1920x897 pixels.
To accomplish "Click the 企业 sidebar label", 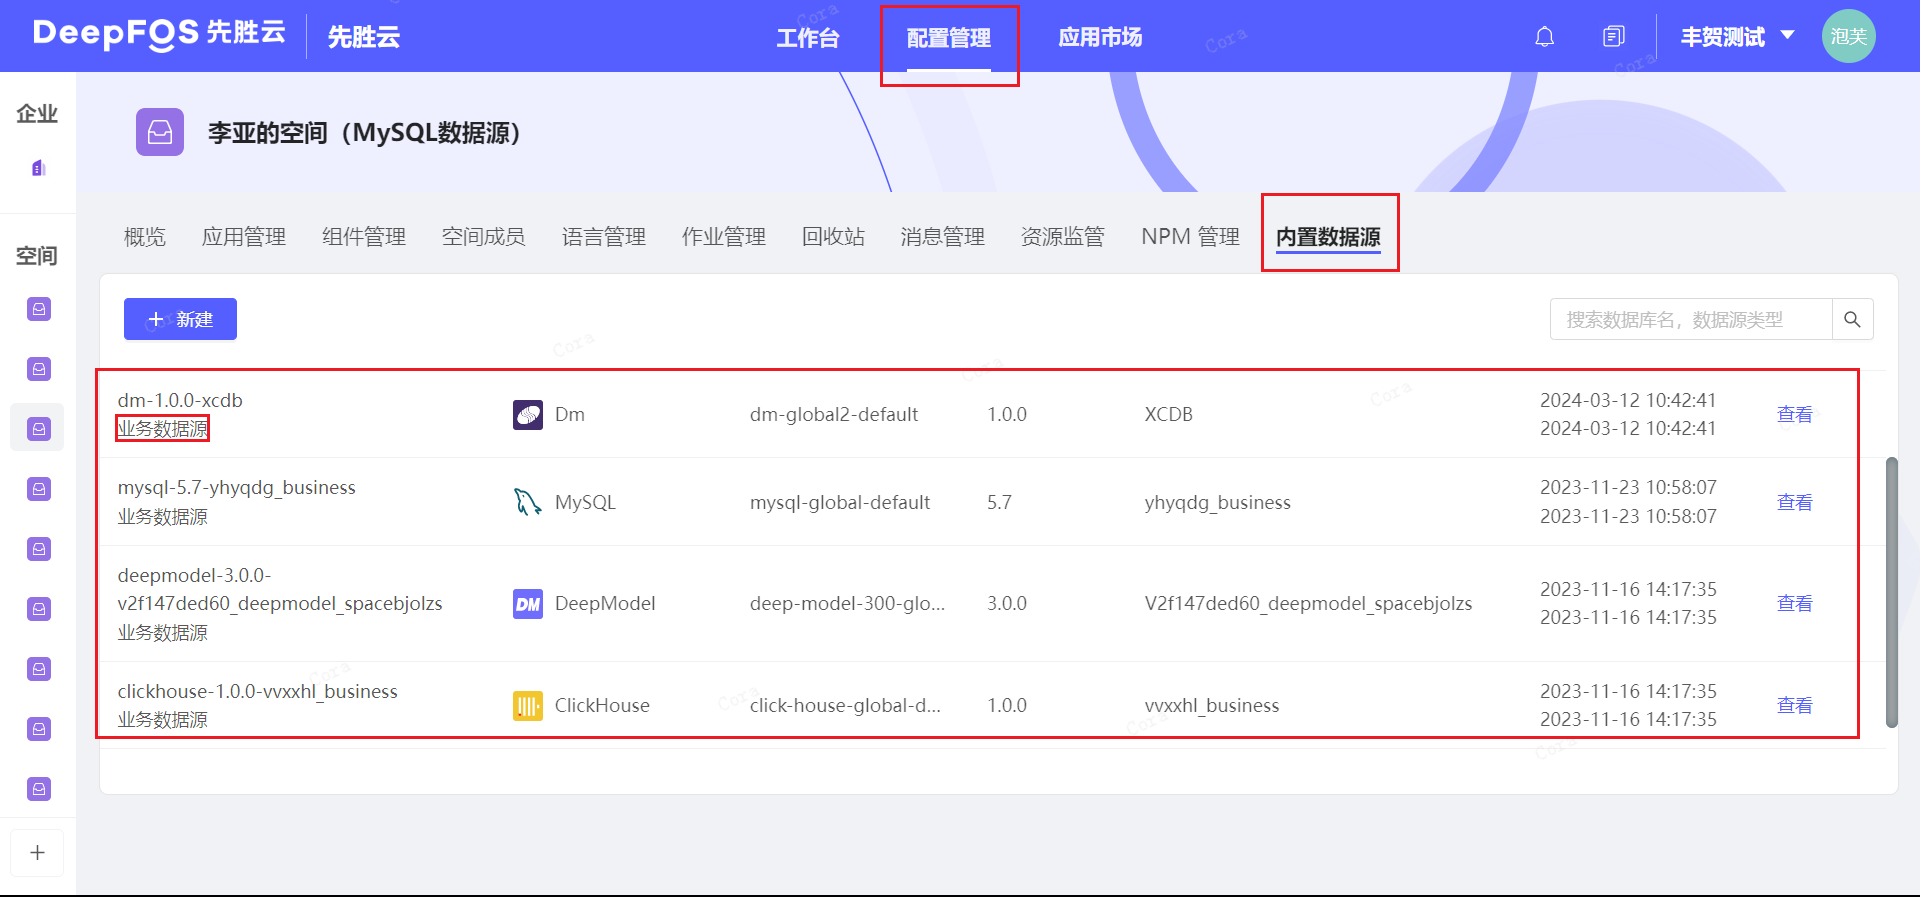I will [x=37, y=113].
